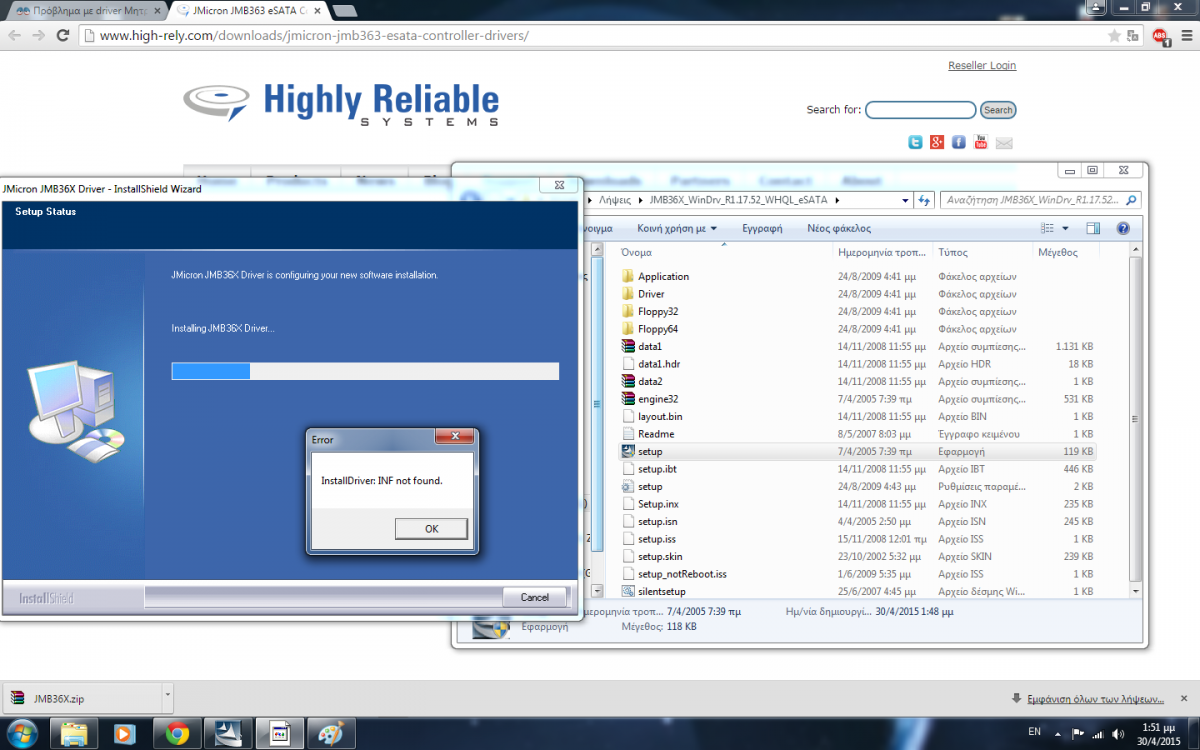1200x750 pixels.
Task: Open Explorer help question mark icon
Action: pyautogui.click(x=1123, y=229)
